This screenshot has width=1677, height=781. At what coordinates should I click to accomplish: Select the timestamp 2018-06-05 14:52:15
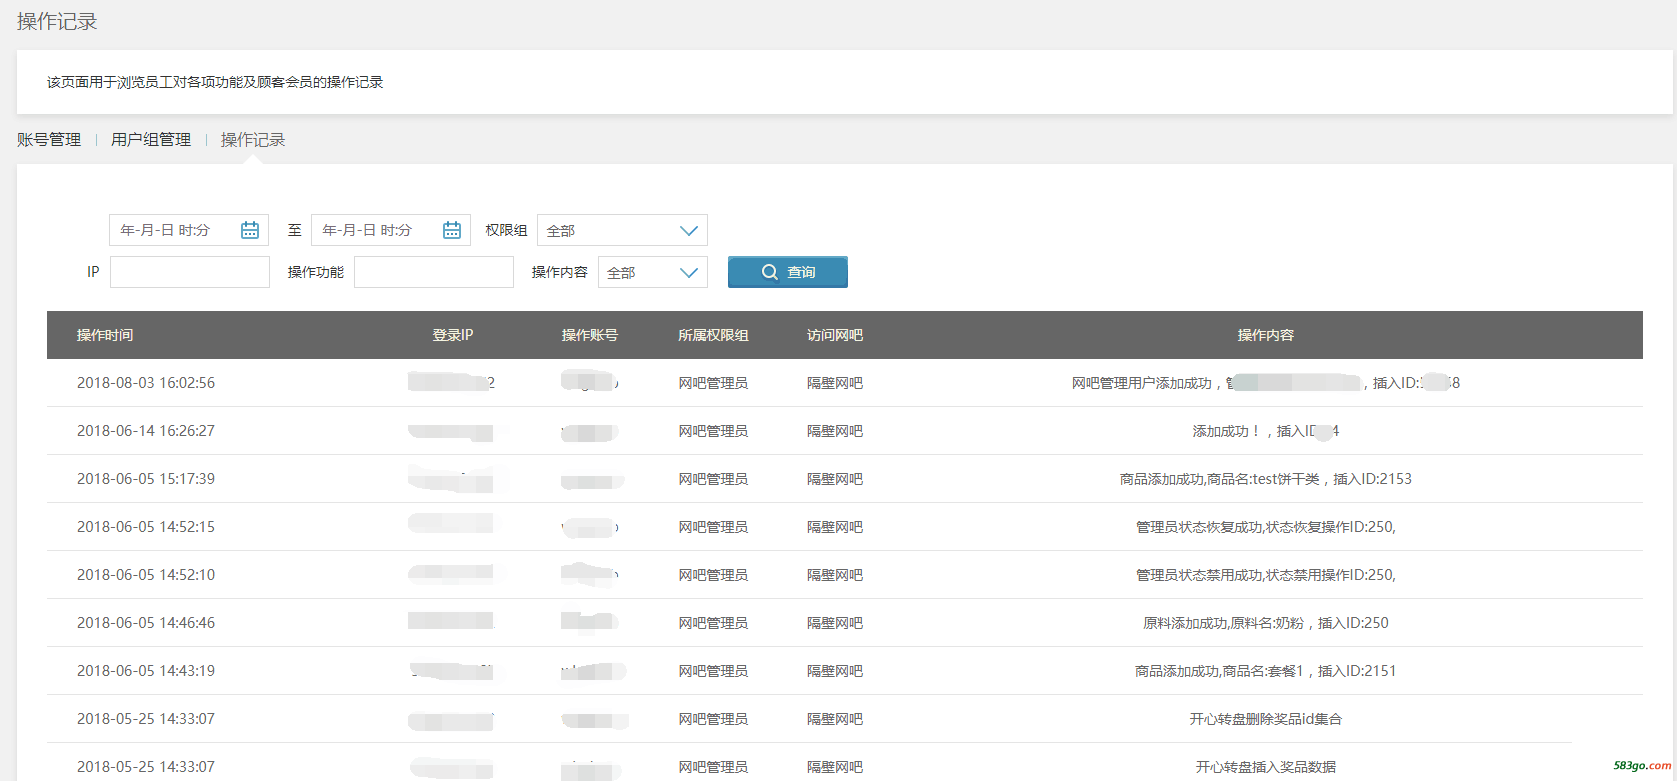[146, 527]
